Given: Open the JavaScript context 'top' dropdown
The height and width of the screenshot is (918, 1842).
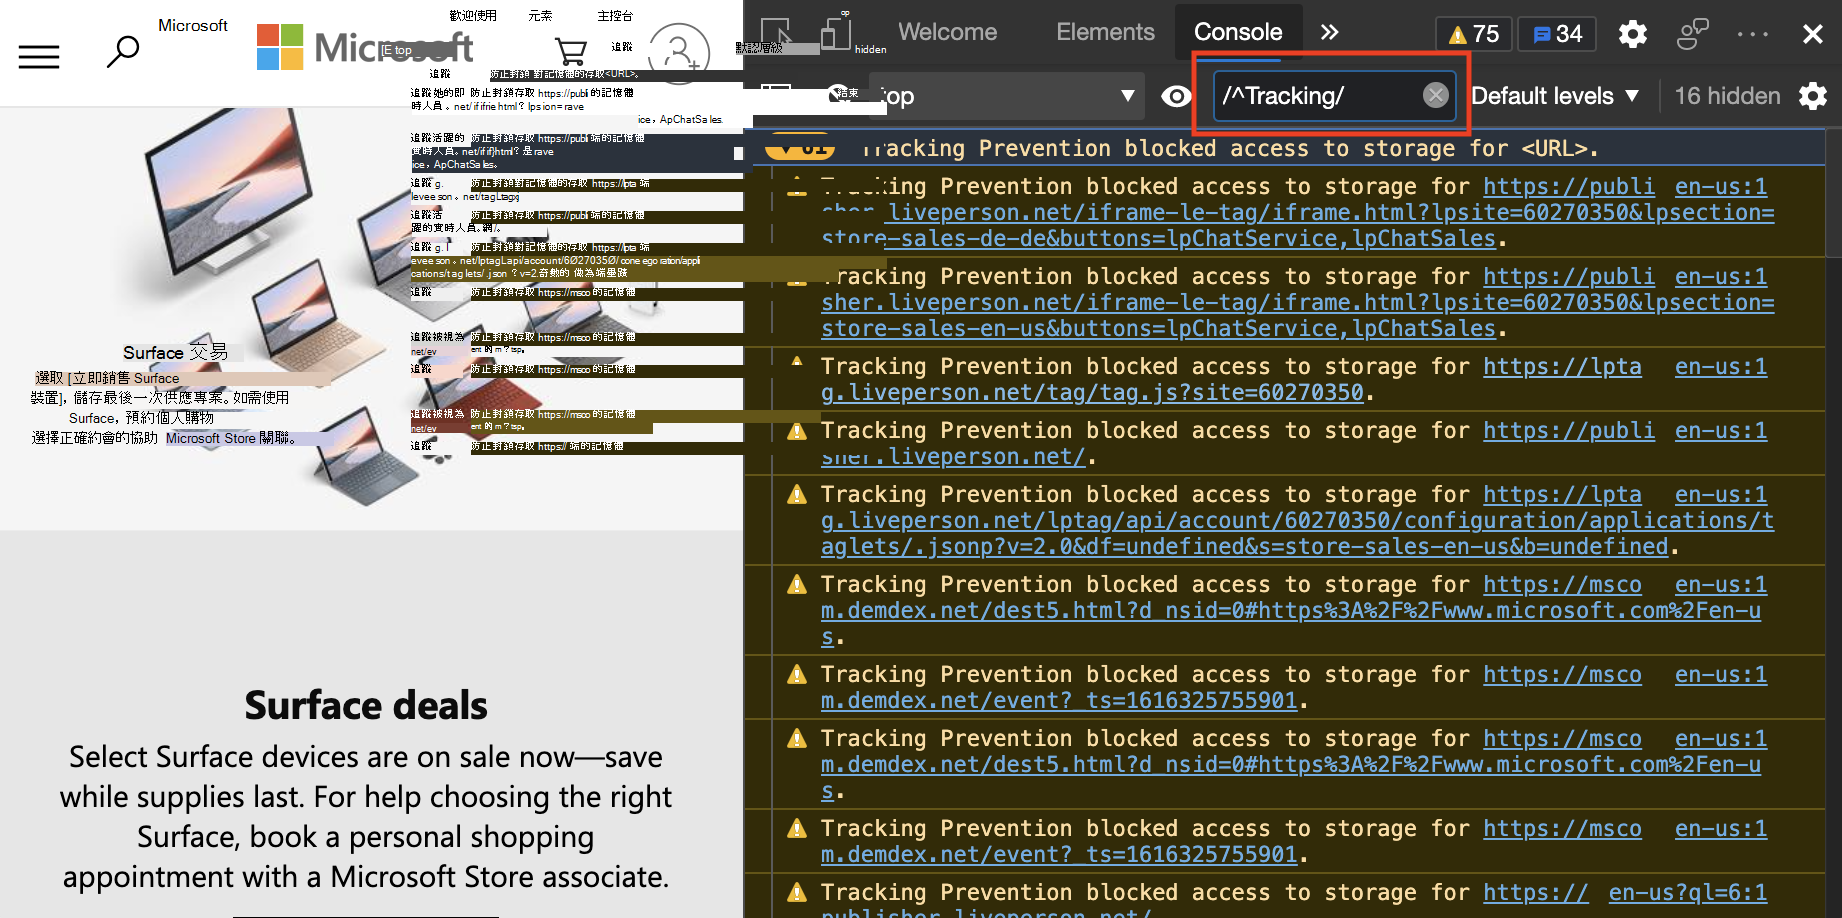Looking at the screenshot, I should click(1008, 96).
